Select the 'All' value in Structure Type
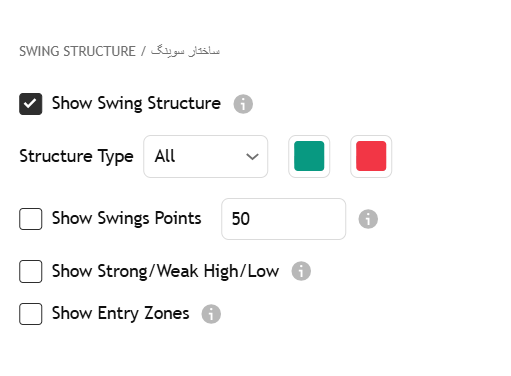 click(x=165, y=156)
